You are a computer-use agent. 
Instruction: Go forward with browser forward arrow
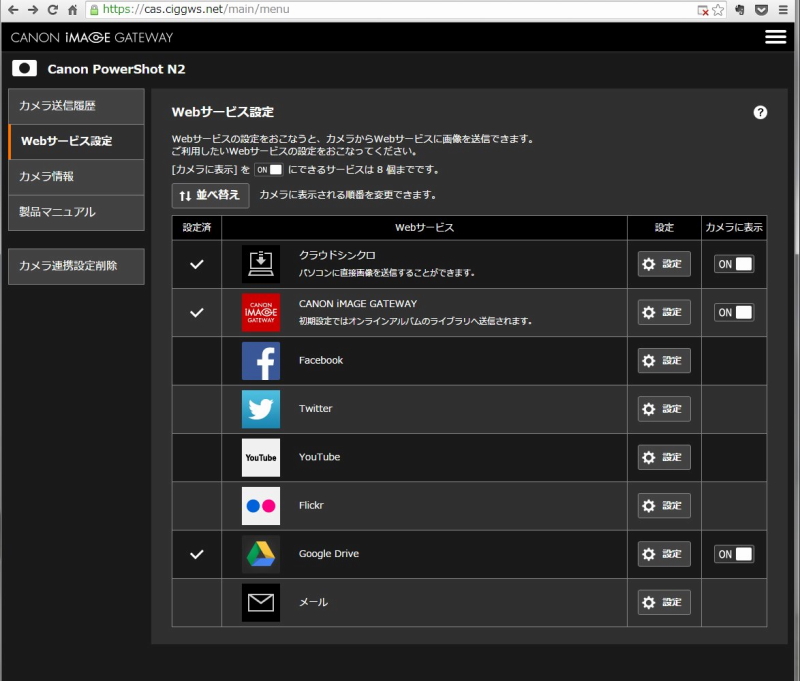tap(33, 9)
